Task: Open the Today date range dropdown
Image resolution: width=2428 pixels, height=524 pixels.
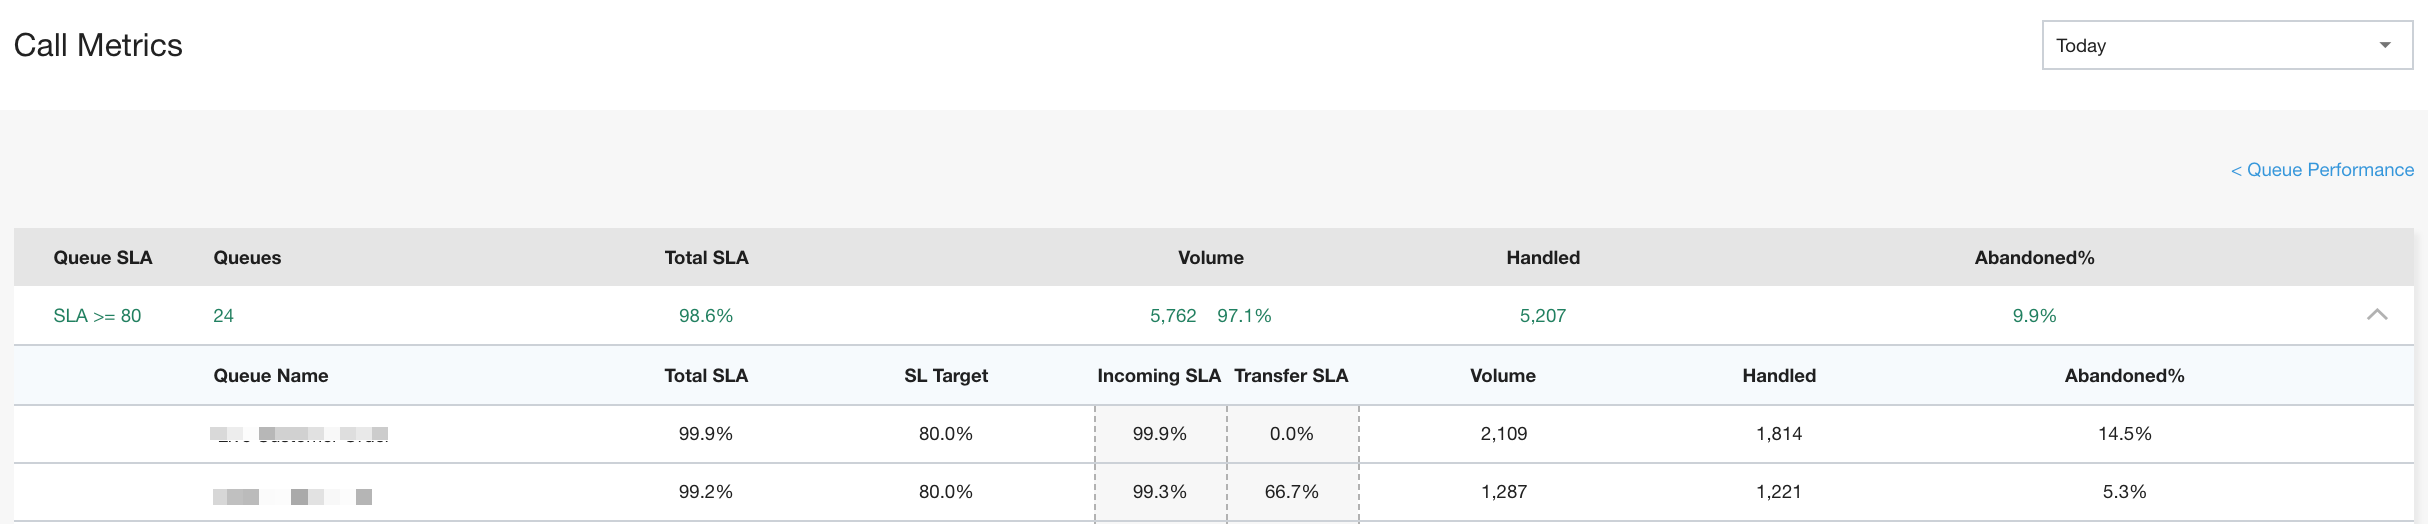Action: (2226, 45)
